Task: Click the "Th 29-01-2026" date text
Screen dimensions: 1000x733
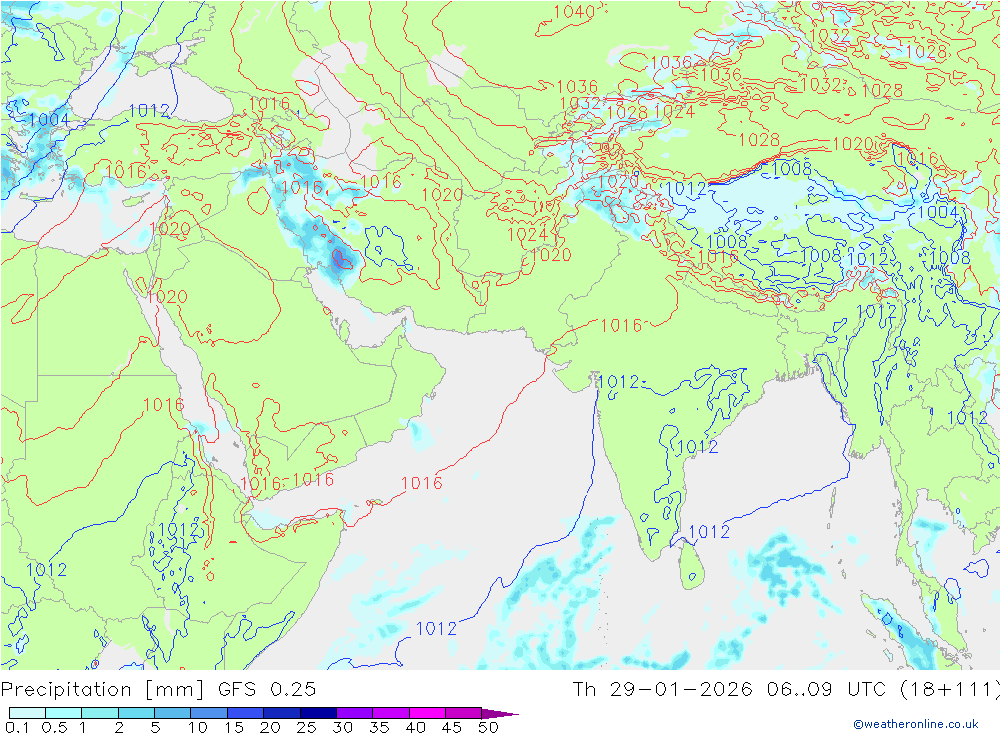Action: click(663, 689)
